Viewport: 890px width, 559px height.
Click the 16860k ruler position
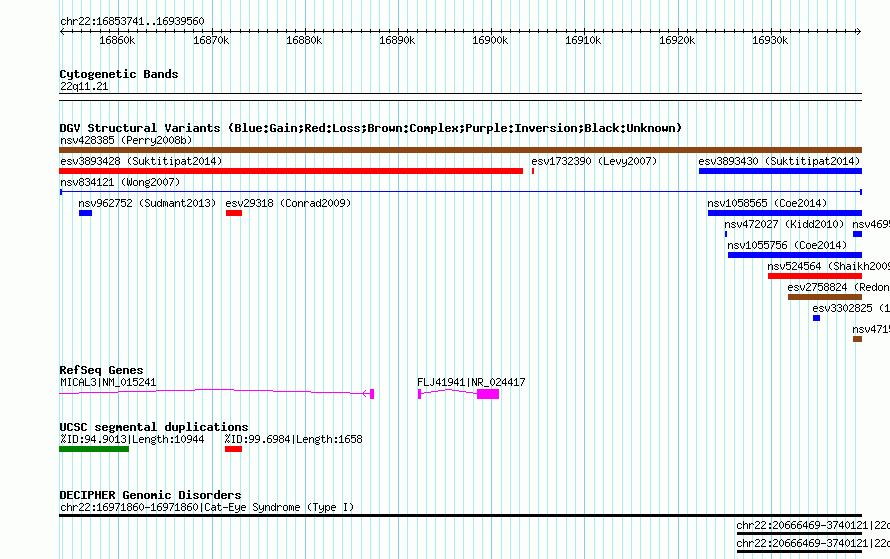click(117, 40)
